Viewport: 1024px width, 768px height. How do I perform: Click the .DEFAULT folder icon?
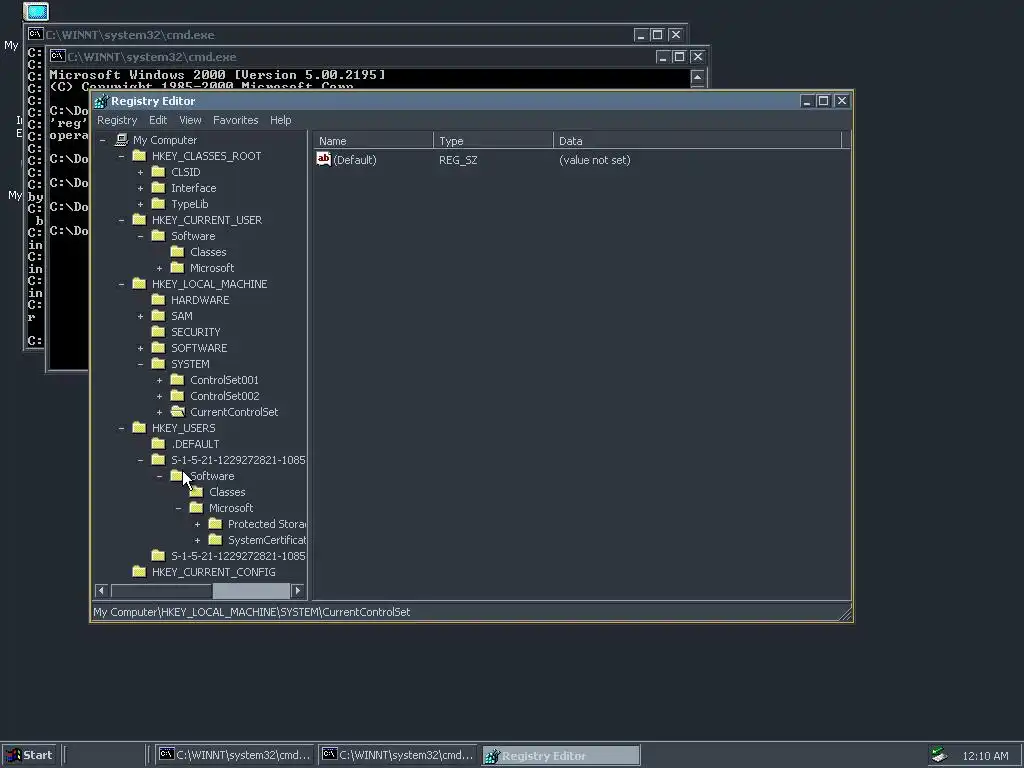point(158,443)
